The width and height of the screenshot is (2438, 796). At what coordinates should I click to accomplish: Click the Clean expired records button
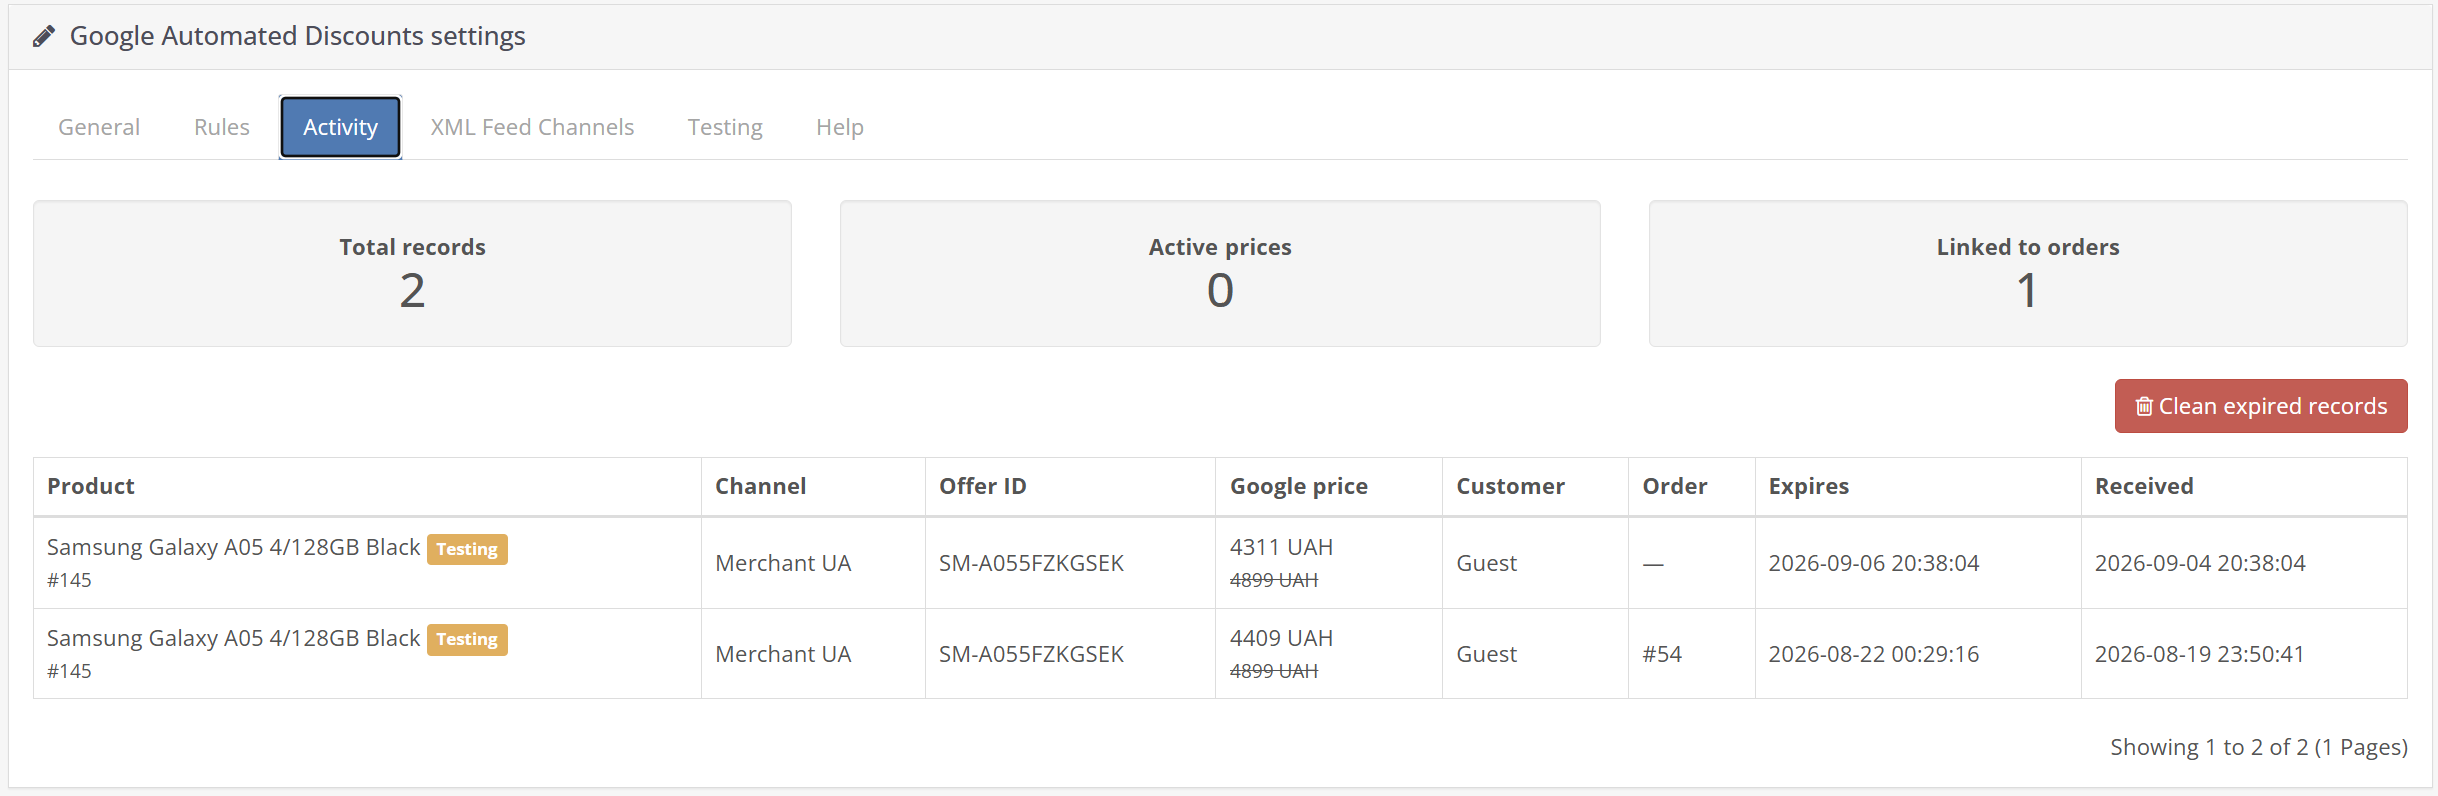(2261, 406)
